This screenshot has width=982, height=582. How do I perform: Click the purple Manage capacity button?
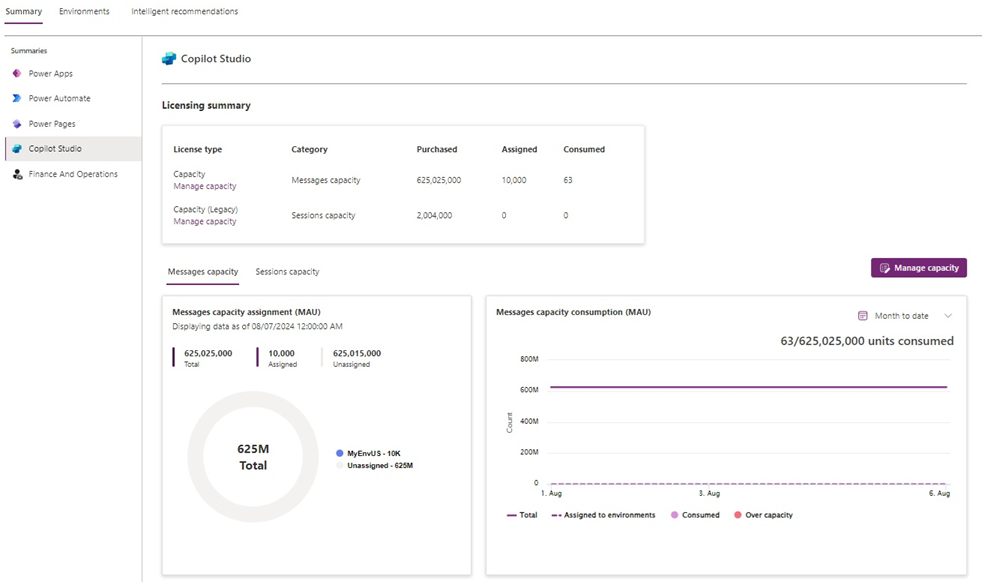[x=919, y=268]
